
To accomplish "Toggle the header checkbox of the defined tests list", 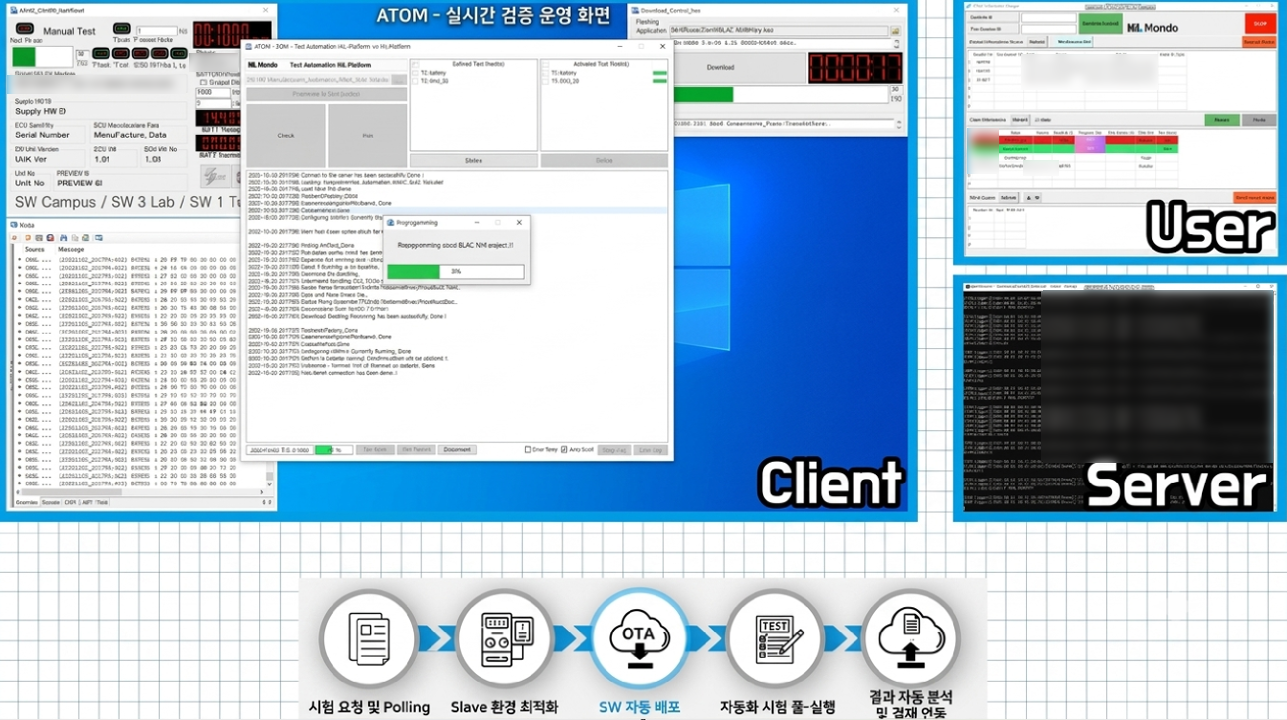I will (416, 64).
